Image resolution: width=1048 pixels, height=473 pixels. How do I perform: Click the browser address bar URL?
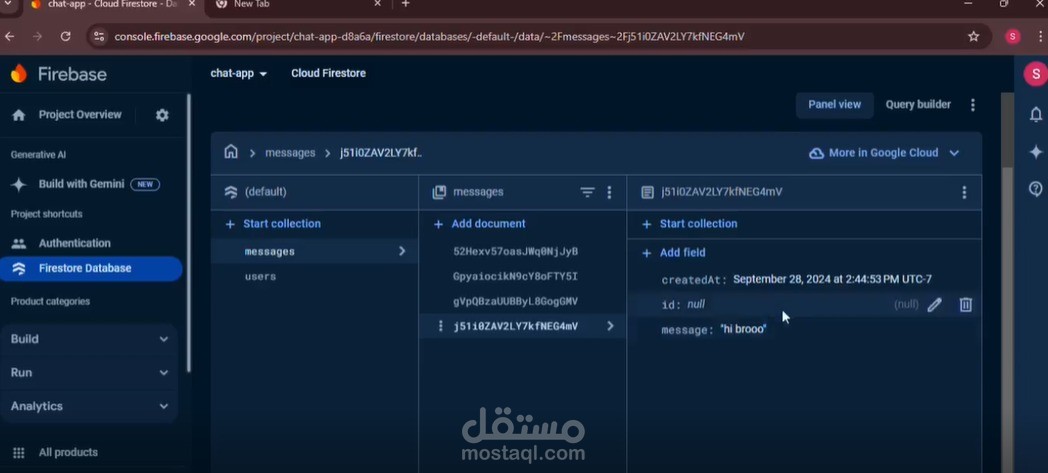(429, 37)
